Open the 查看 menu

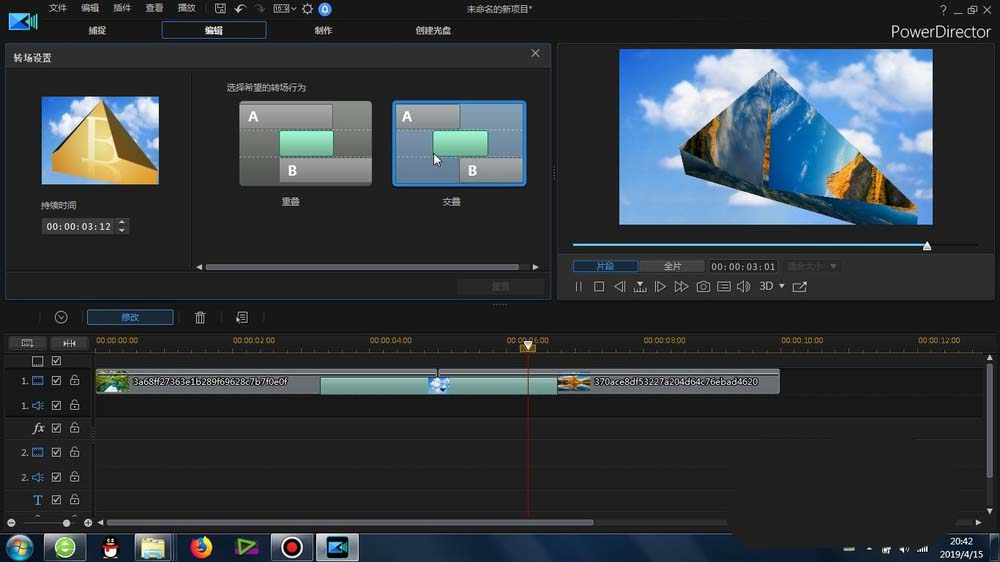coord(154,8)
